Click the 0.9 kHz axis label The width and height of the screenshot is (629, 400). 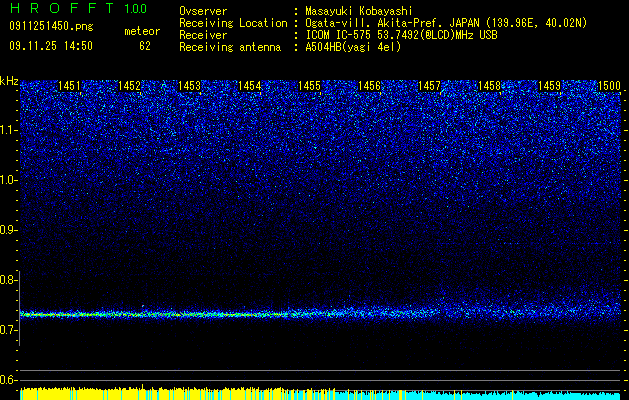tap(9, 230)
